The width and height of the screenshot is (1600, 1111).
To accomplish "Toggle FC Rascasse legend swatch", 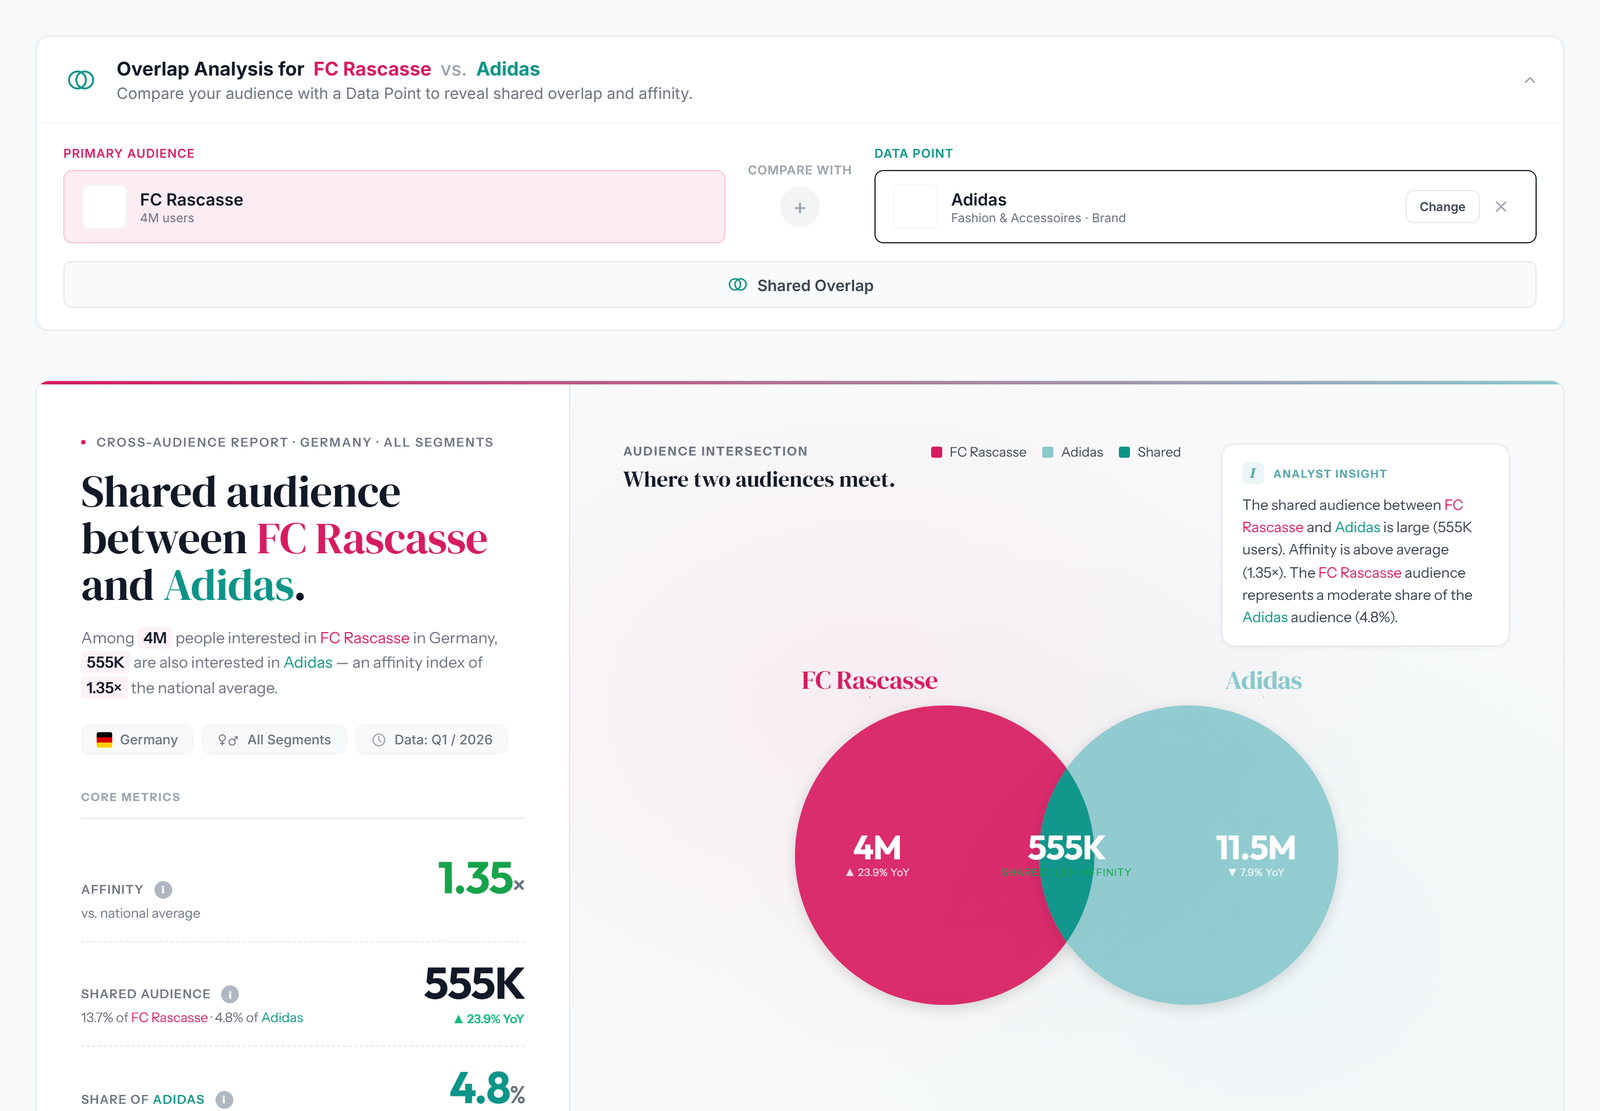I will pyautogui.click(x=937, y=452).
